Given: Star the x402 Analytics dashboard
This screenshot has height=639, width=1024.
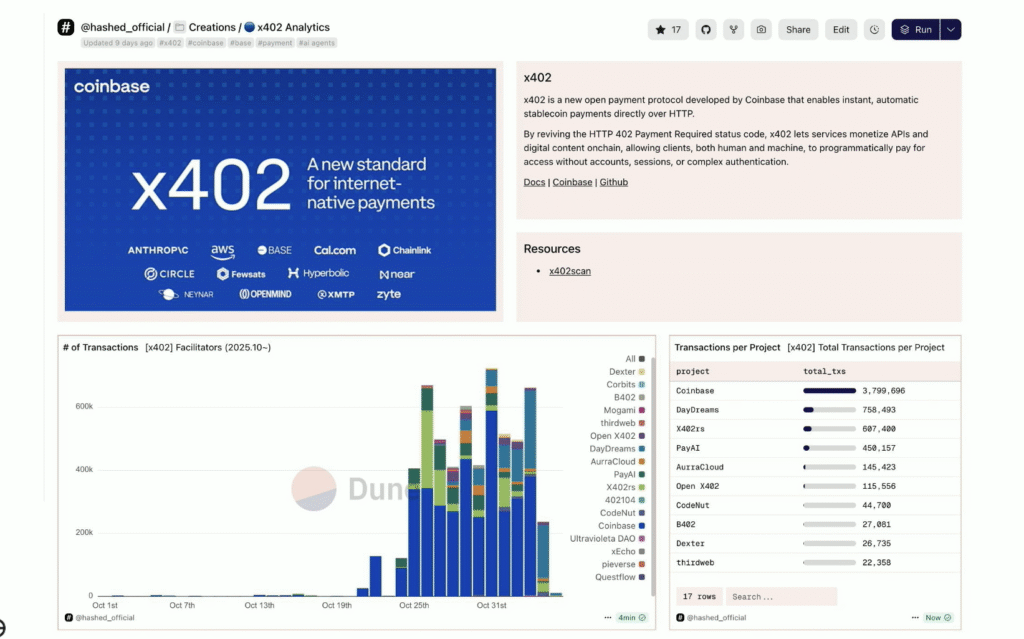Looking at the screenshot, I should (x=667, y=30).
